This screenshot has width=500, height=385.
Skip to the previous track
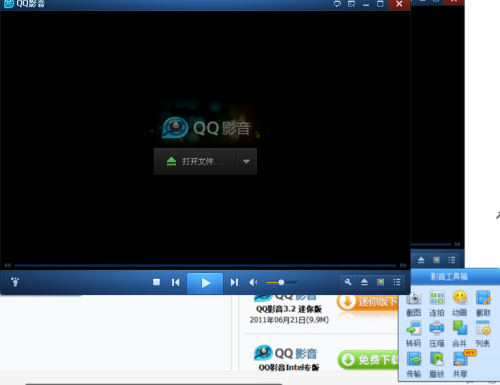tap(176, 283)
